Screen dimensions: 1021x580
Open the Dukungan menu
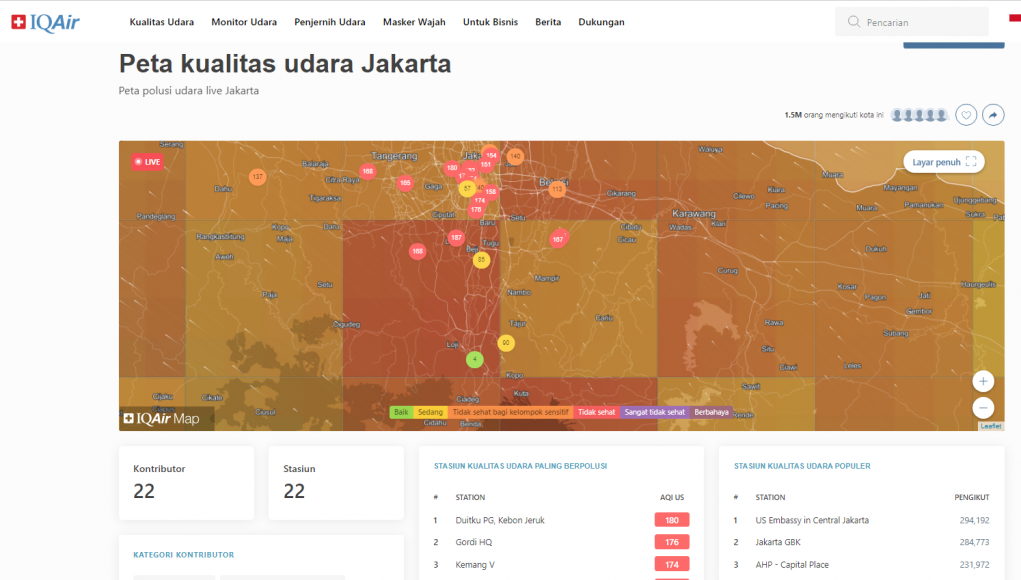click(601, 22)
